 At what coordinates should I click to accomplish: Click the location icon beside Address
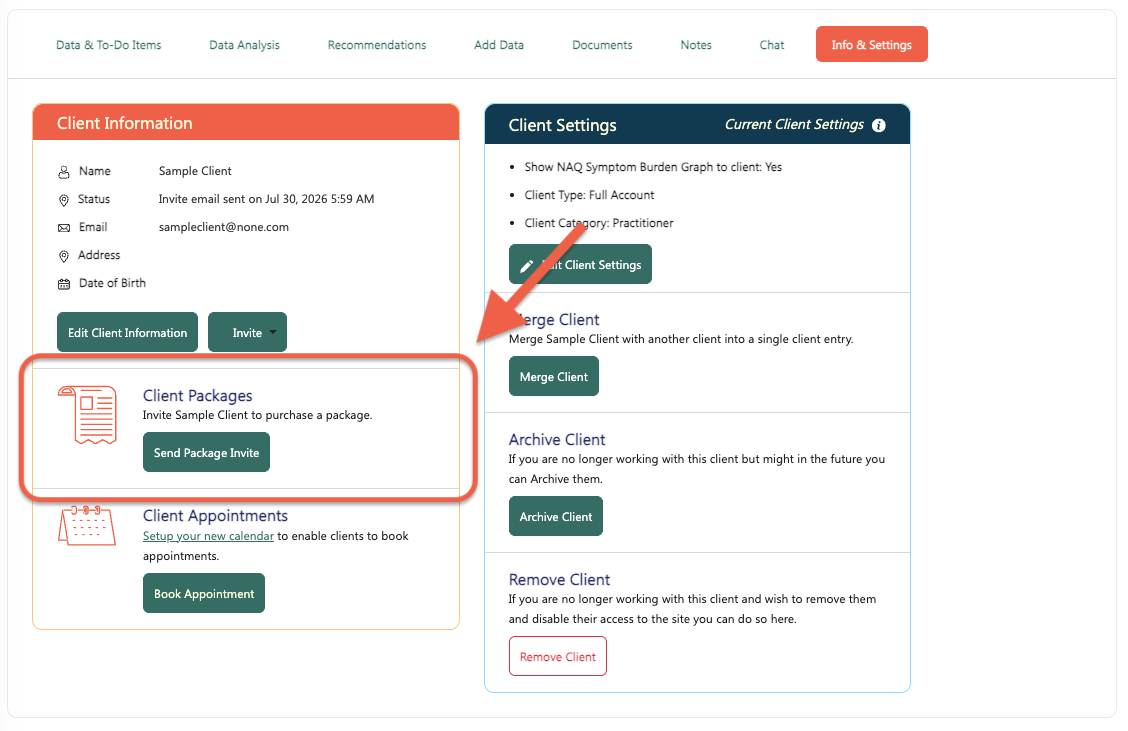tap(64, 256)
